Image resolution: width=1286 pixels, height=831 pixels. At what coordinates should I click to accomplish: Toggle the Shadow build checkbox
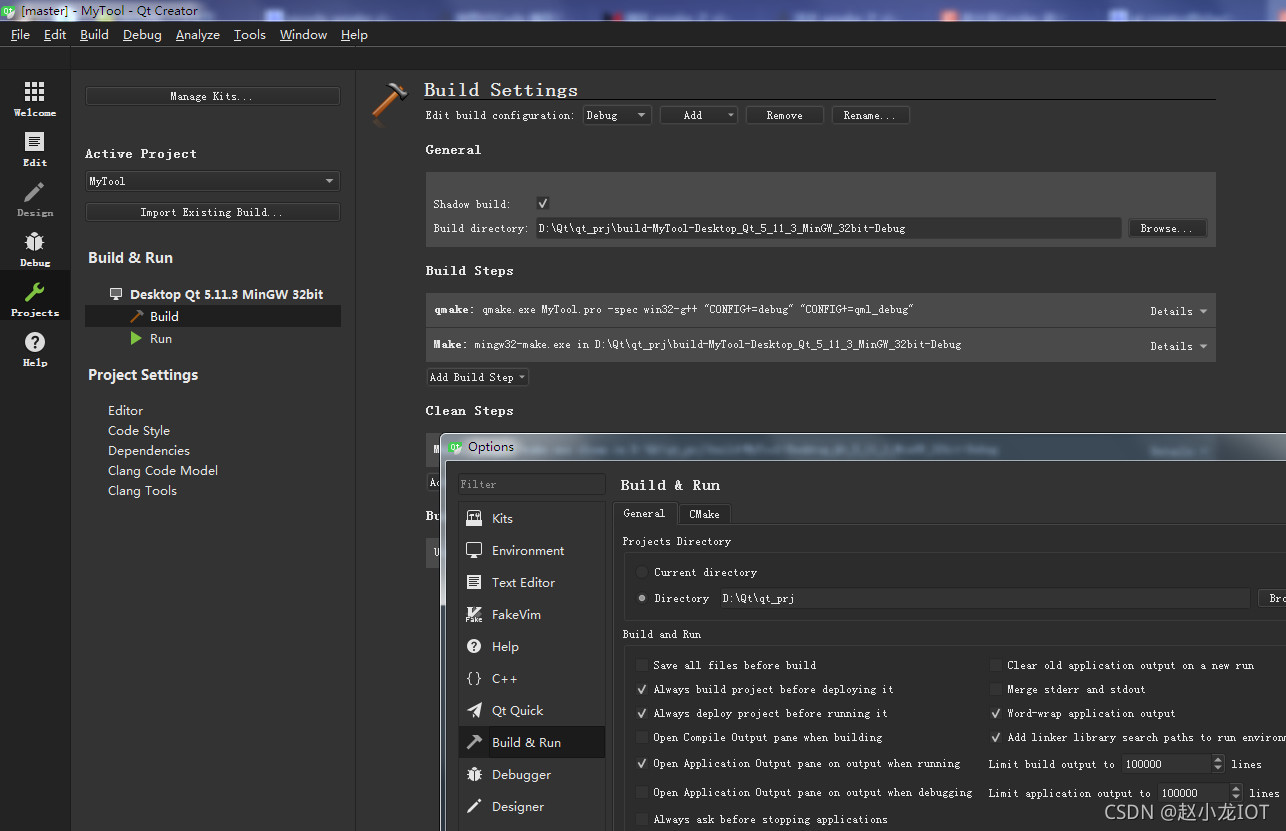[543, 203]
